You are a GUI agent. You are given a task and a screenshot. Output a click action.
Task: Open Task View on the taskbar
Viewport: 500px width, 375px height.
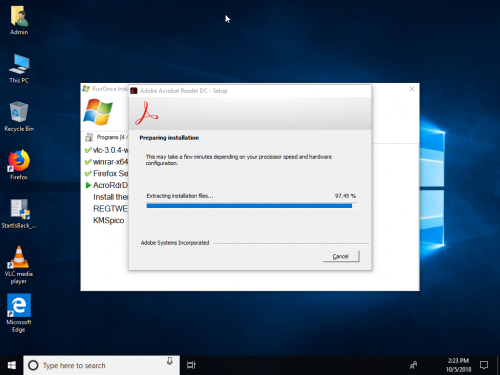click(191, 365)
